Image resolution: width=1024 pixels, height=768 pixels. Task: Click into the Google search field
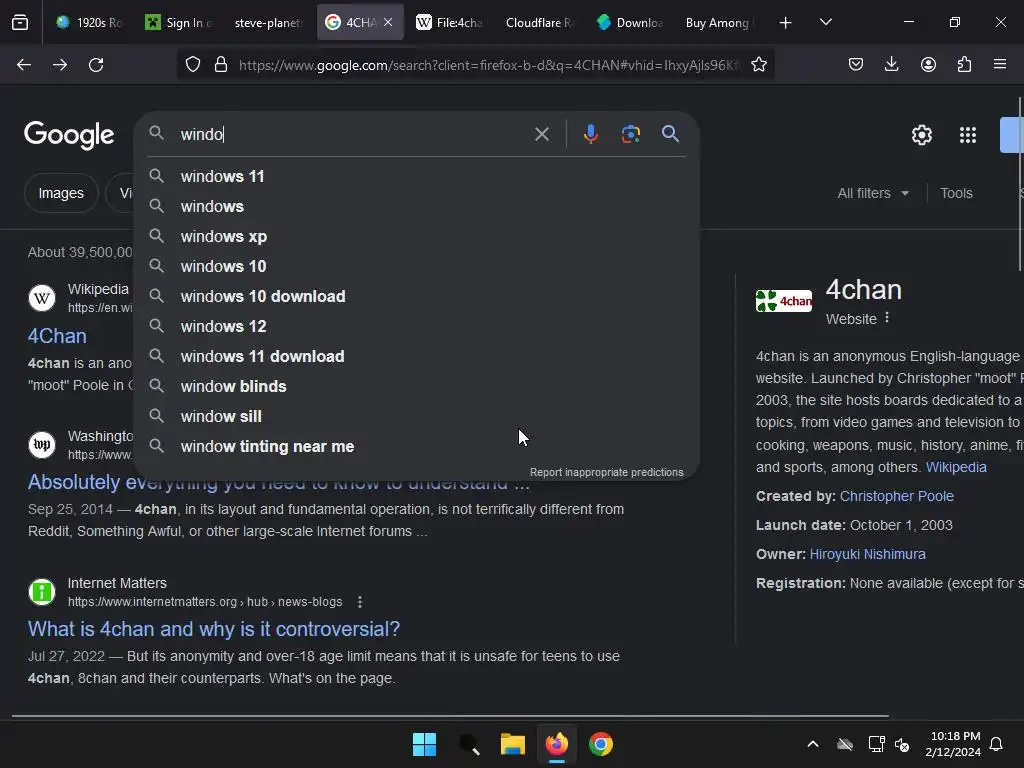[353, 135]
